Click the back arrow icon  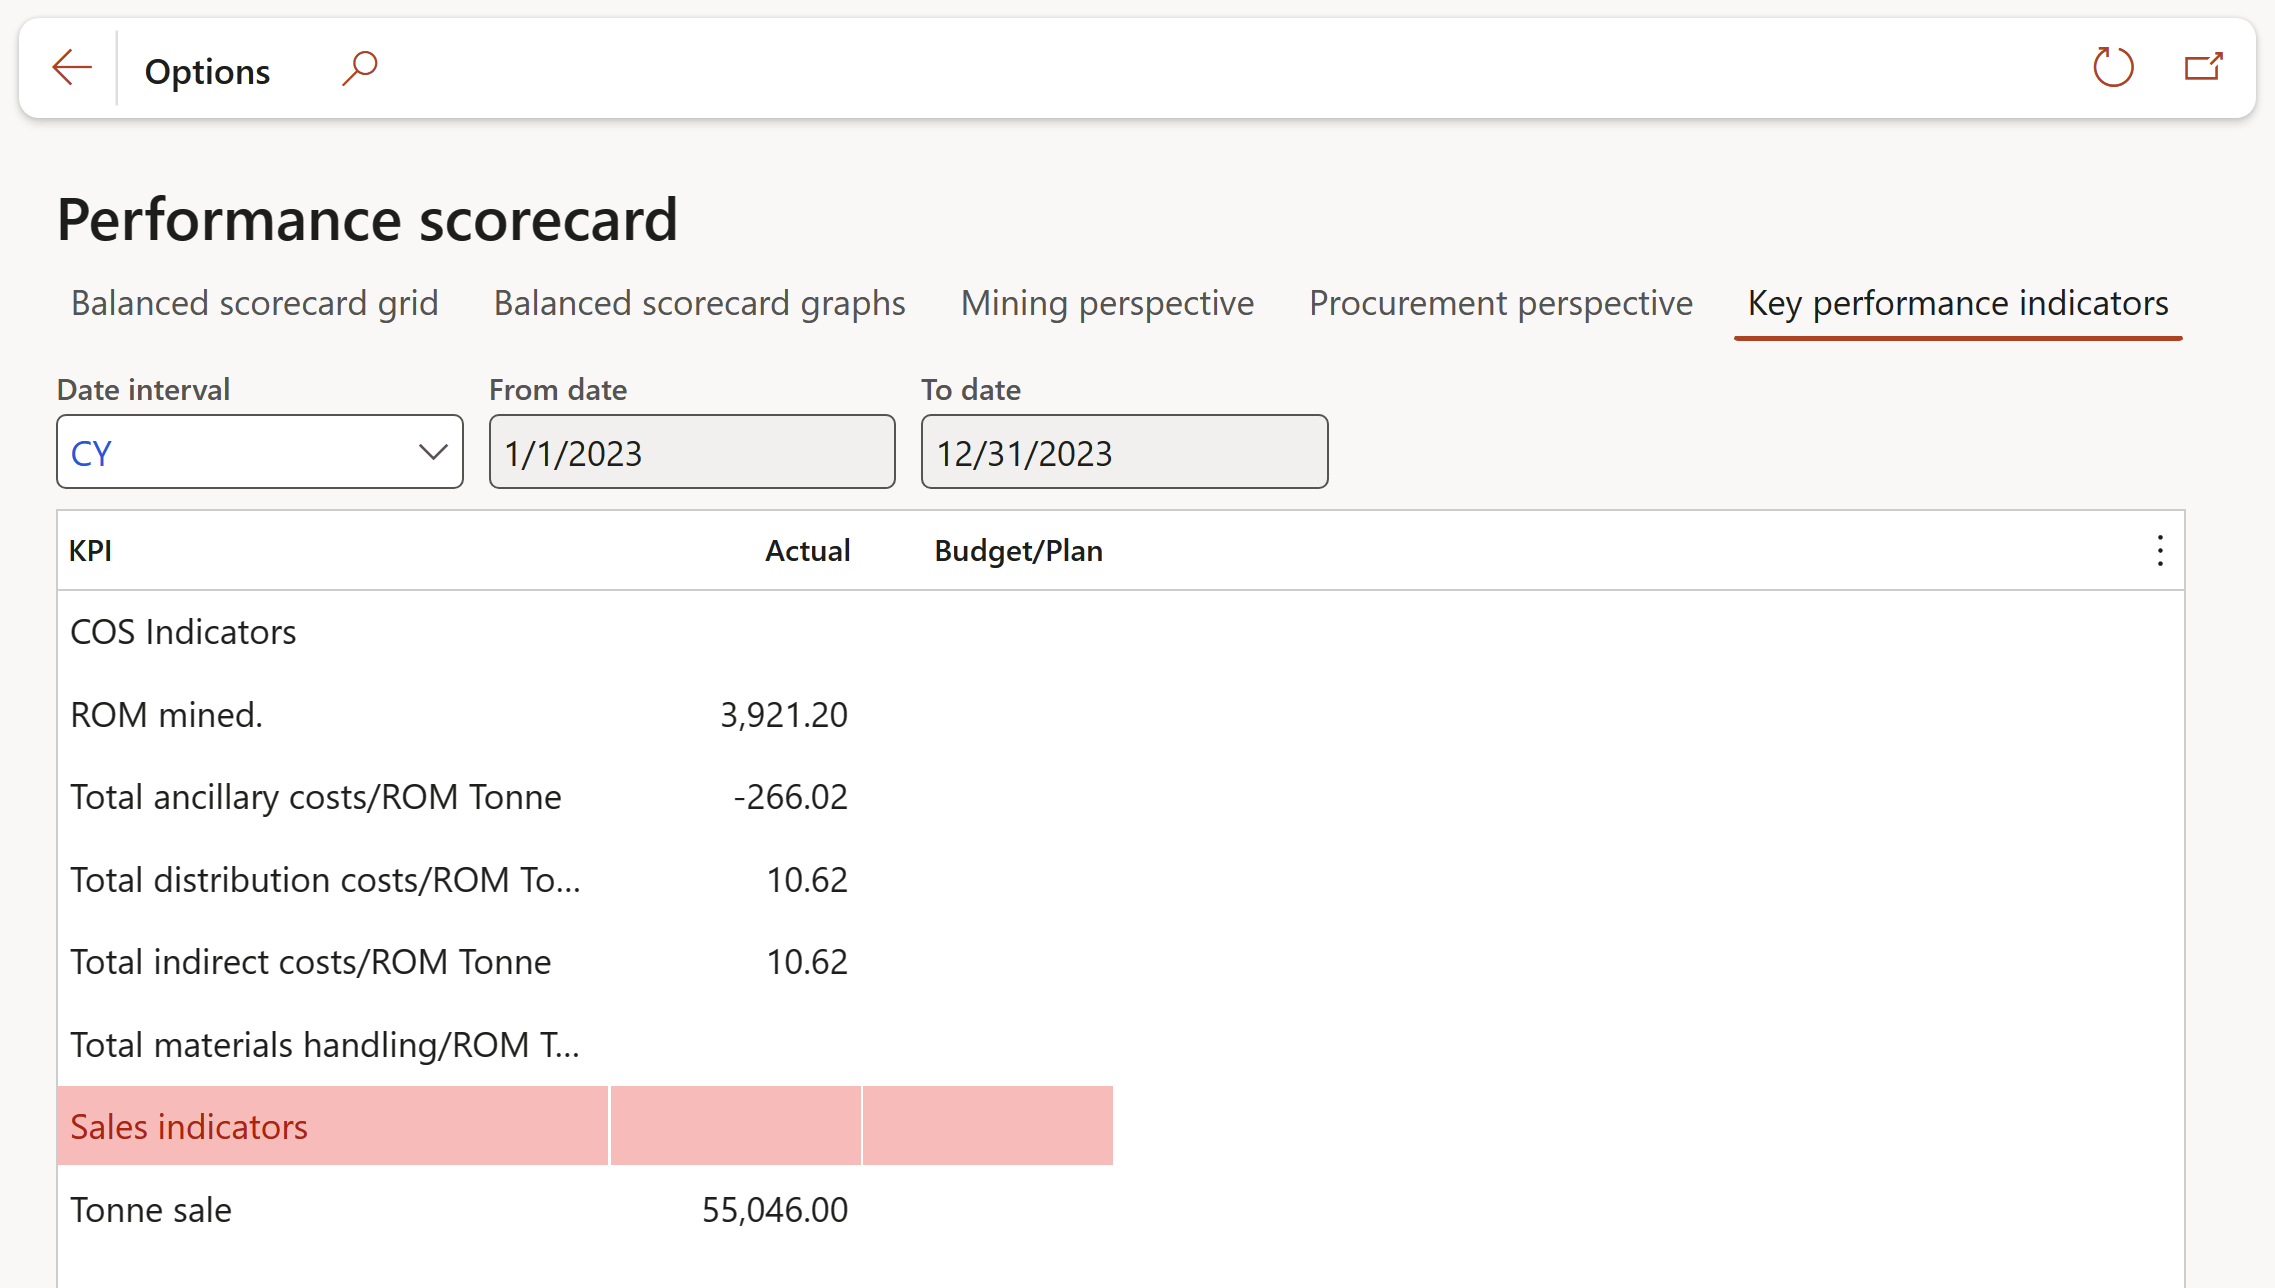pos(72,68)
